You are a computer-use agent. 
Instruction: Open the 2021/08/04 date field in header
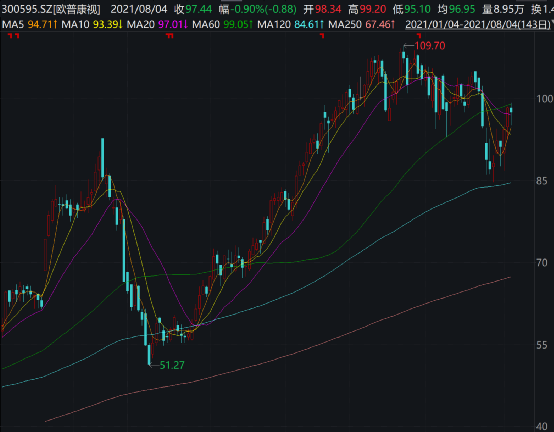(x=138, y=9)
